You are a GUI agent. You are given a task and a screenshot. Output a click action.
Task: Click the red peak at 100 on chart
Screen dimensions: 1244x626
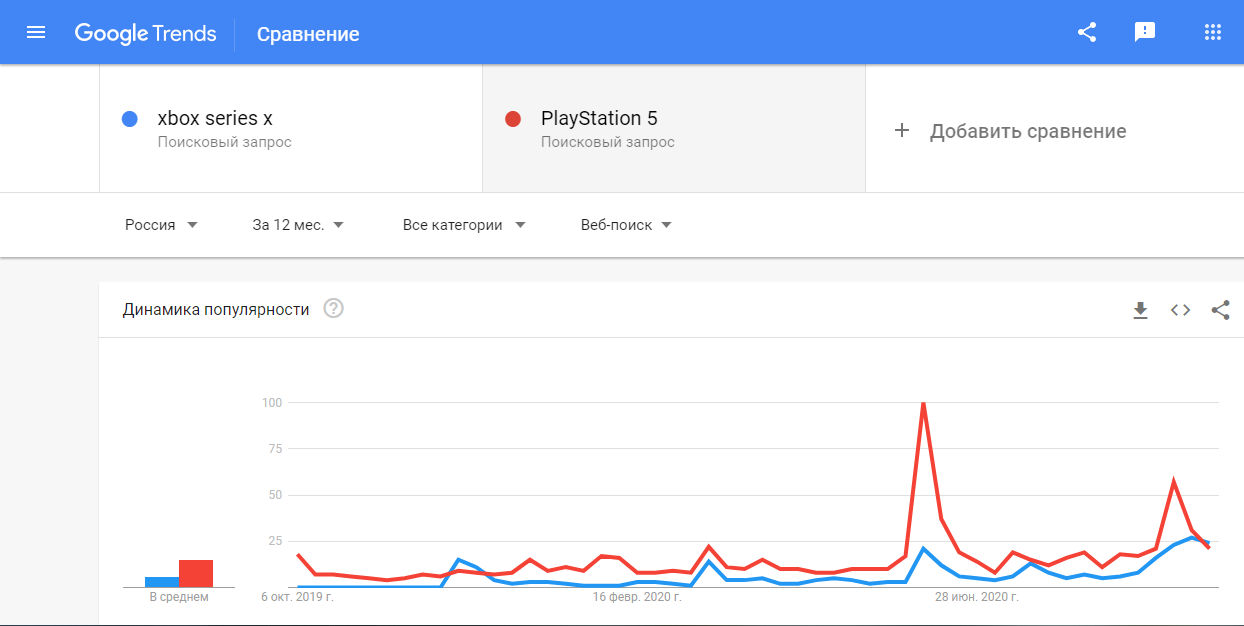coord(923,403)
